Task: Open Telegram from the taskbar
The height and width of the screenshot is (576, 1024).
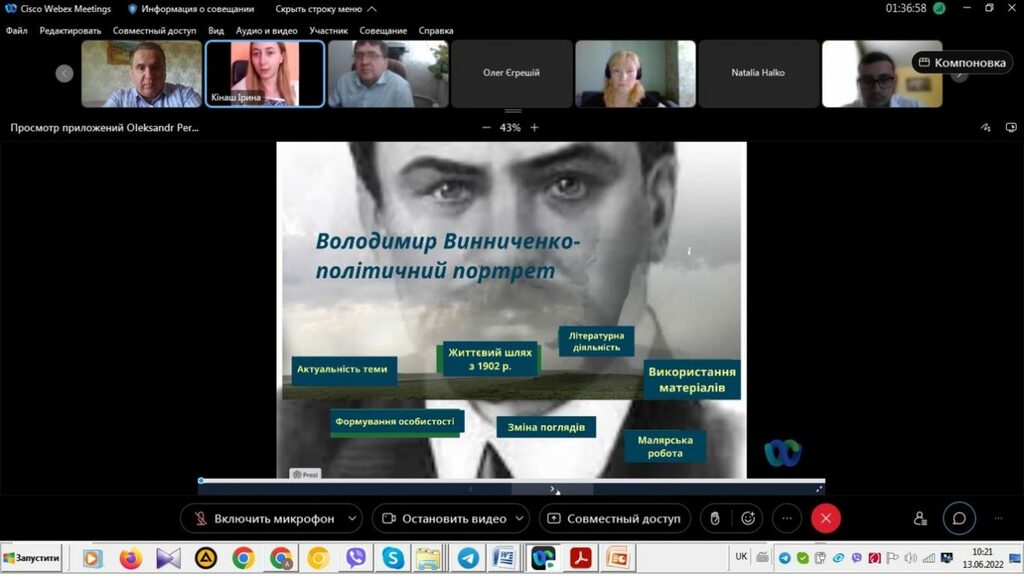Action: coord(468,558)
